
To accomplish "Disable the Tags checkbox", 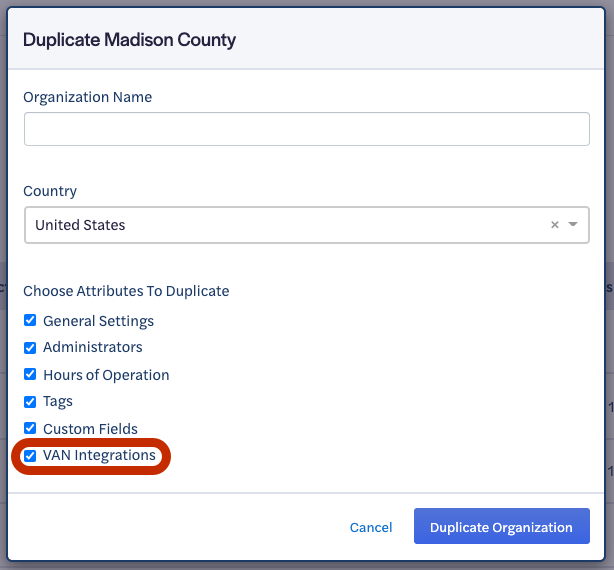I will click(30, 401).
